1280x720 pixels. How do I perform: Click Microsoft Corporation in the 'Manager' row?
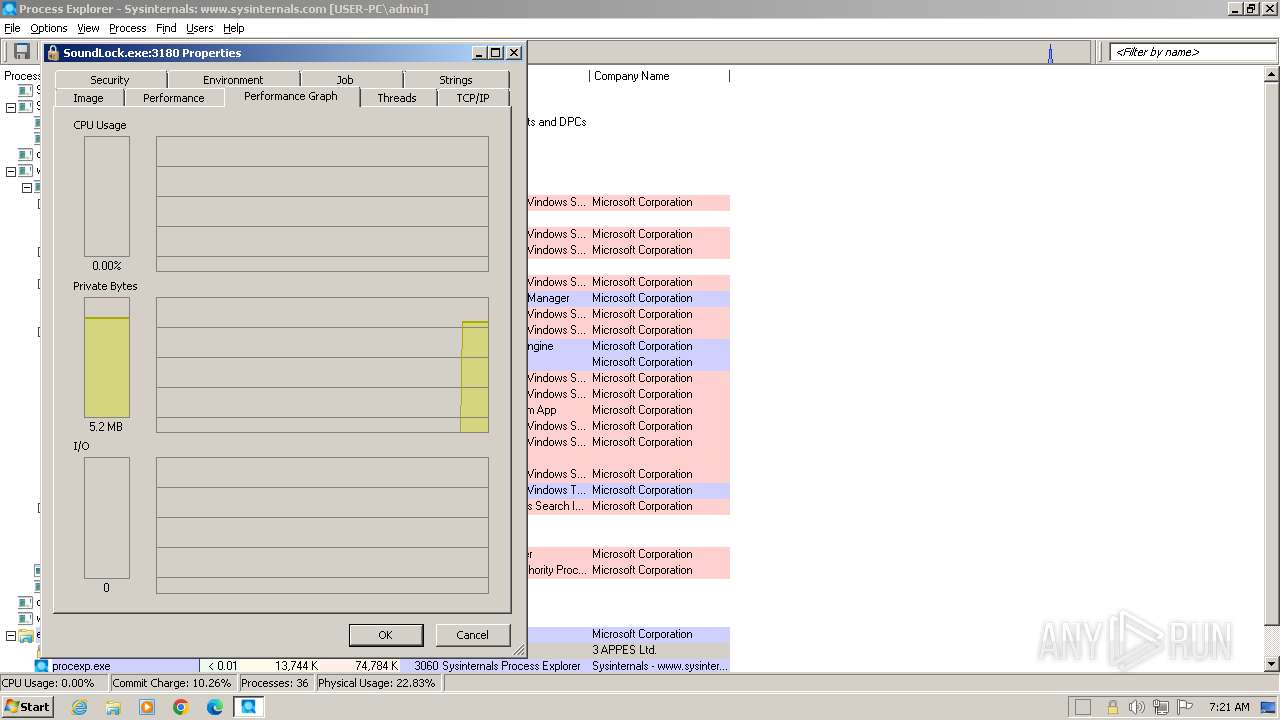pyautogui.click(x=642, y=298)
